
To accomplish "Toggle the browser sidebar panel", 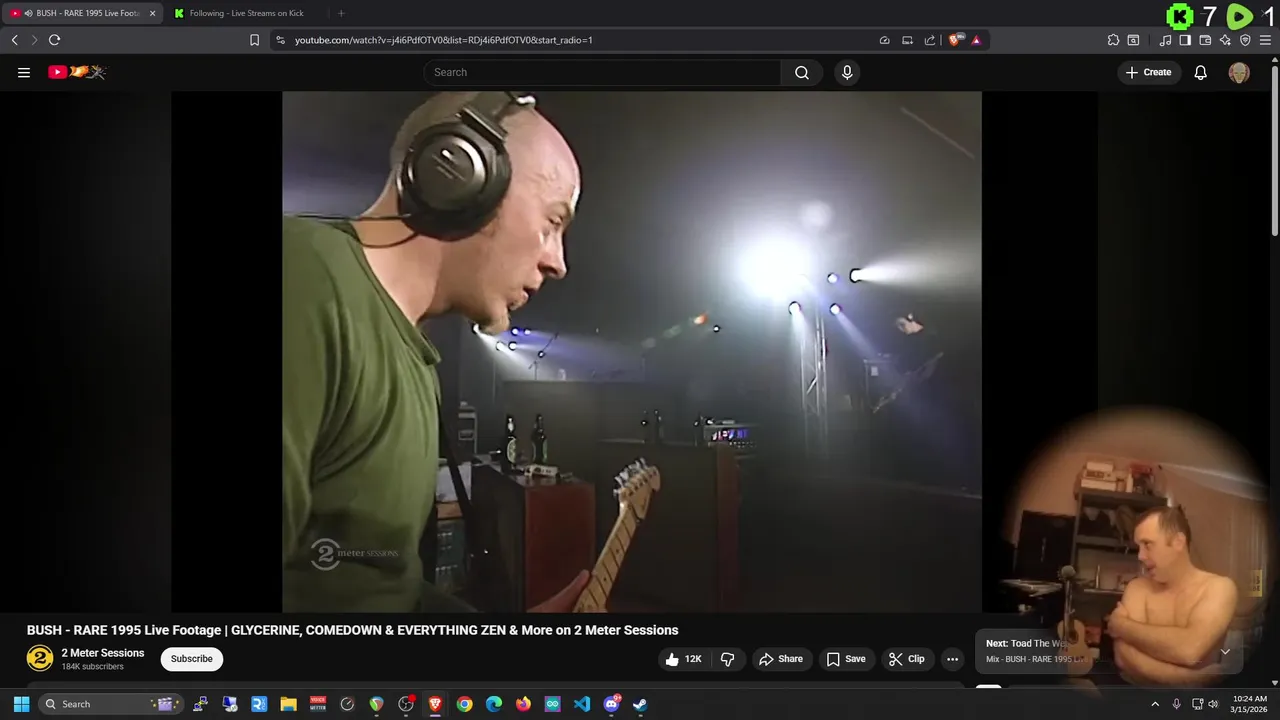I will pos(1185,40).
